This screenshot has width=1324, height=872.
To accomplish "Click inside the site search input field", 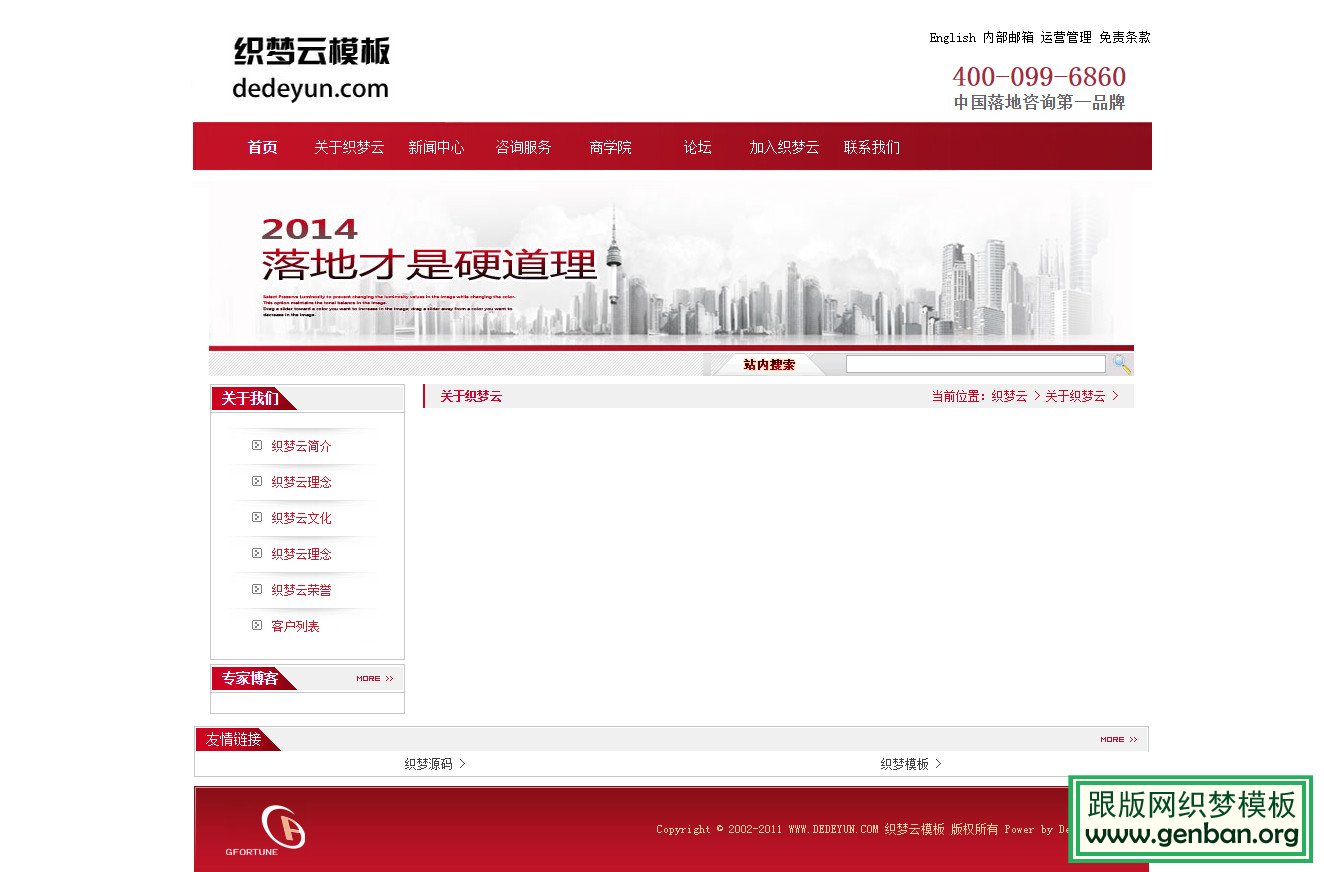I will (975, 363).
